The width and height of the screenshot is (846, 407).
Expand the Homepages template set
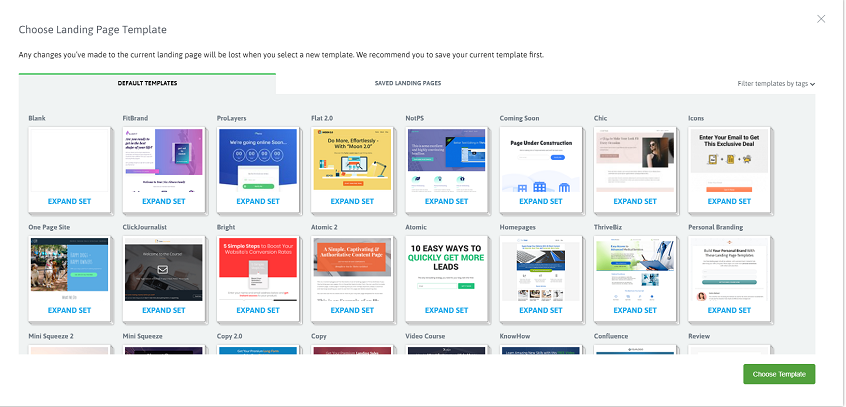point(541,310)
